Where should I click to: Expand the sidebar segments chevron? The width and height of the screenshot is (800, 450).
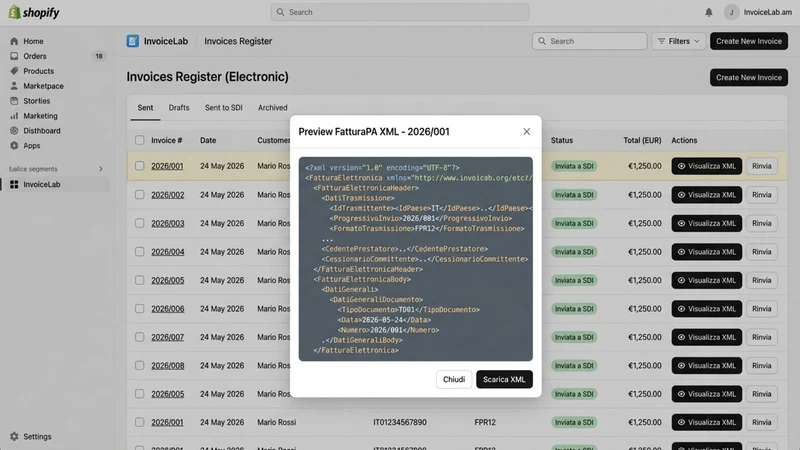(101, 169)
